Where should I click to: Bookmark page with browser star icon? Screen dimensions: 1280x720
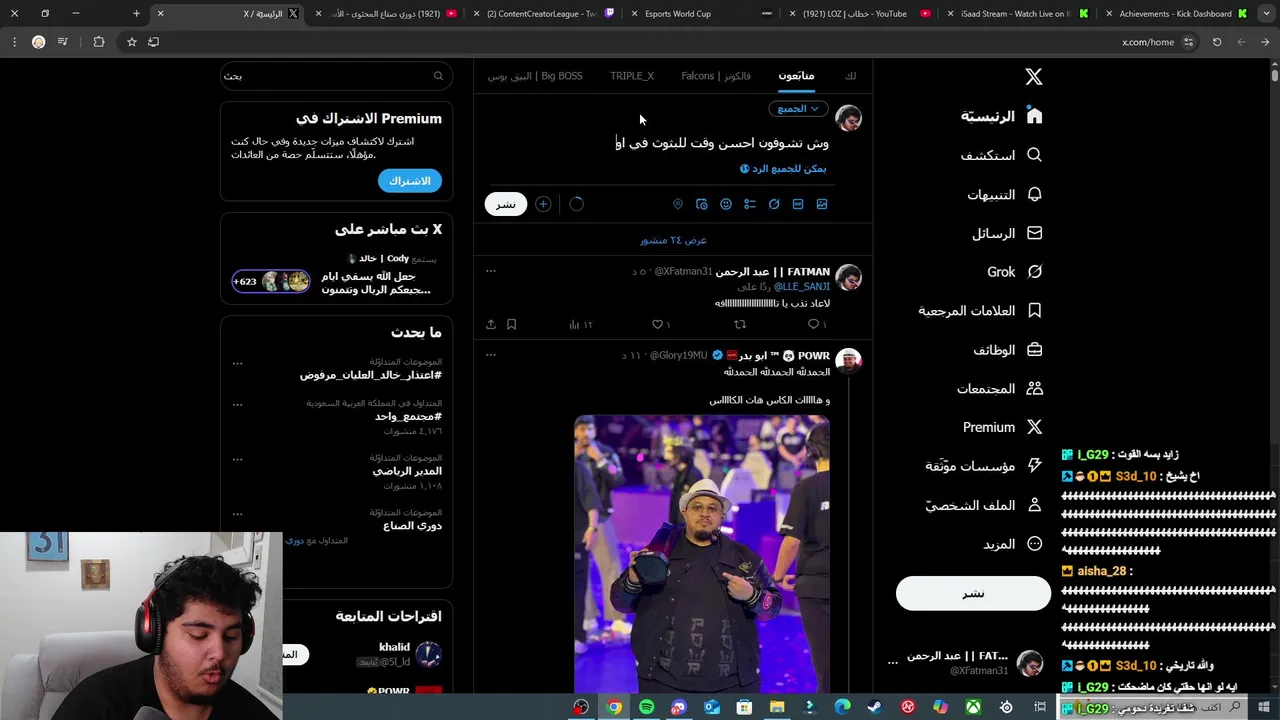pos(131,42)
